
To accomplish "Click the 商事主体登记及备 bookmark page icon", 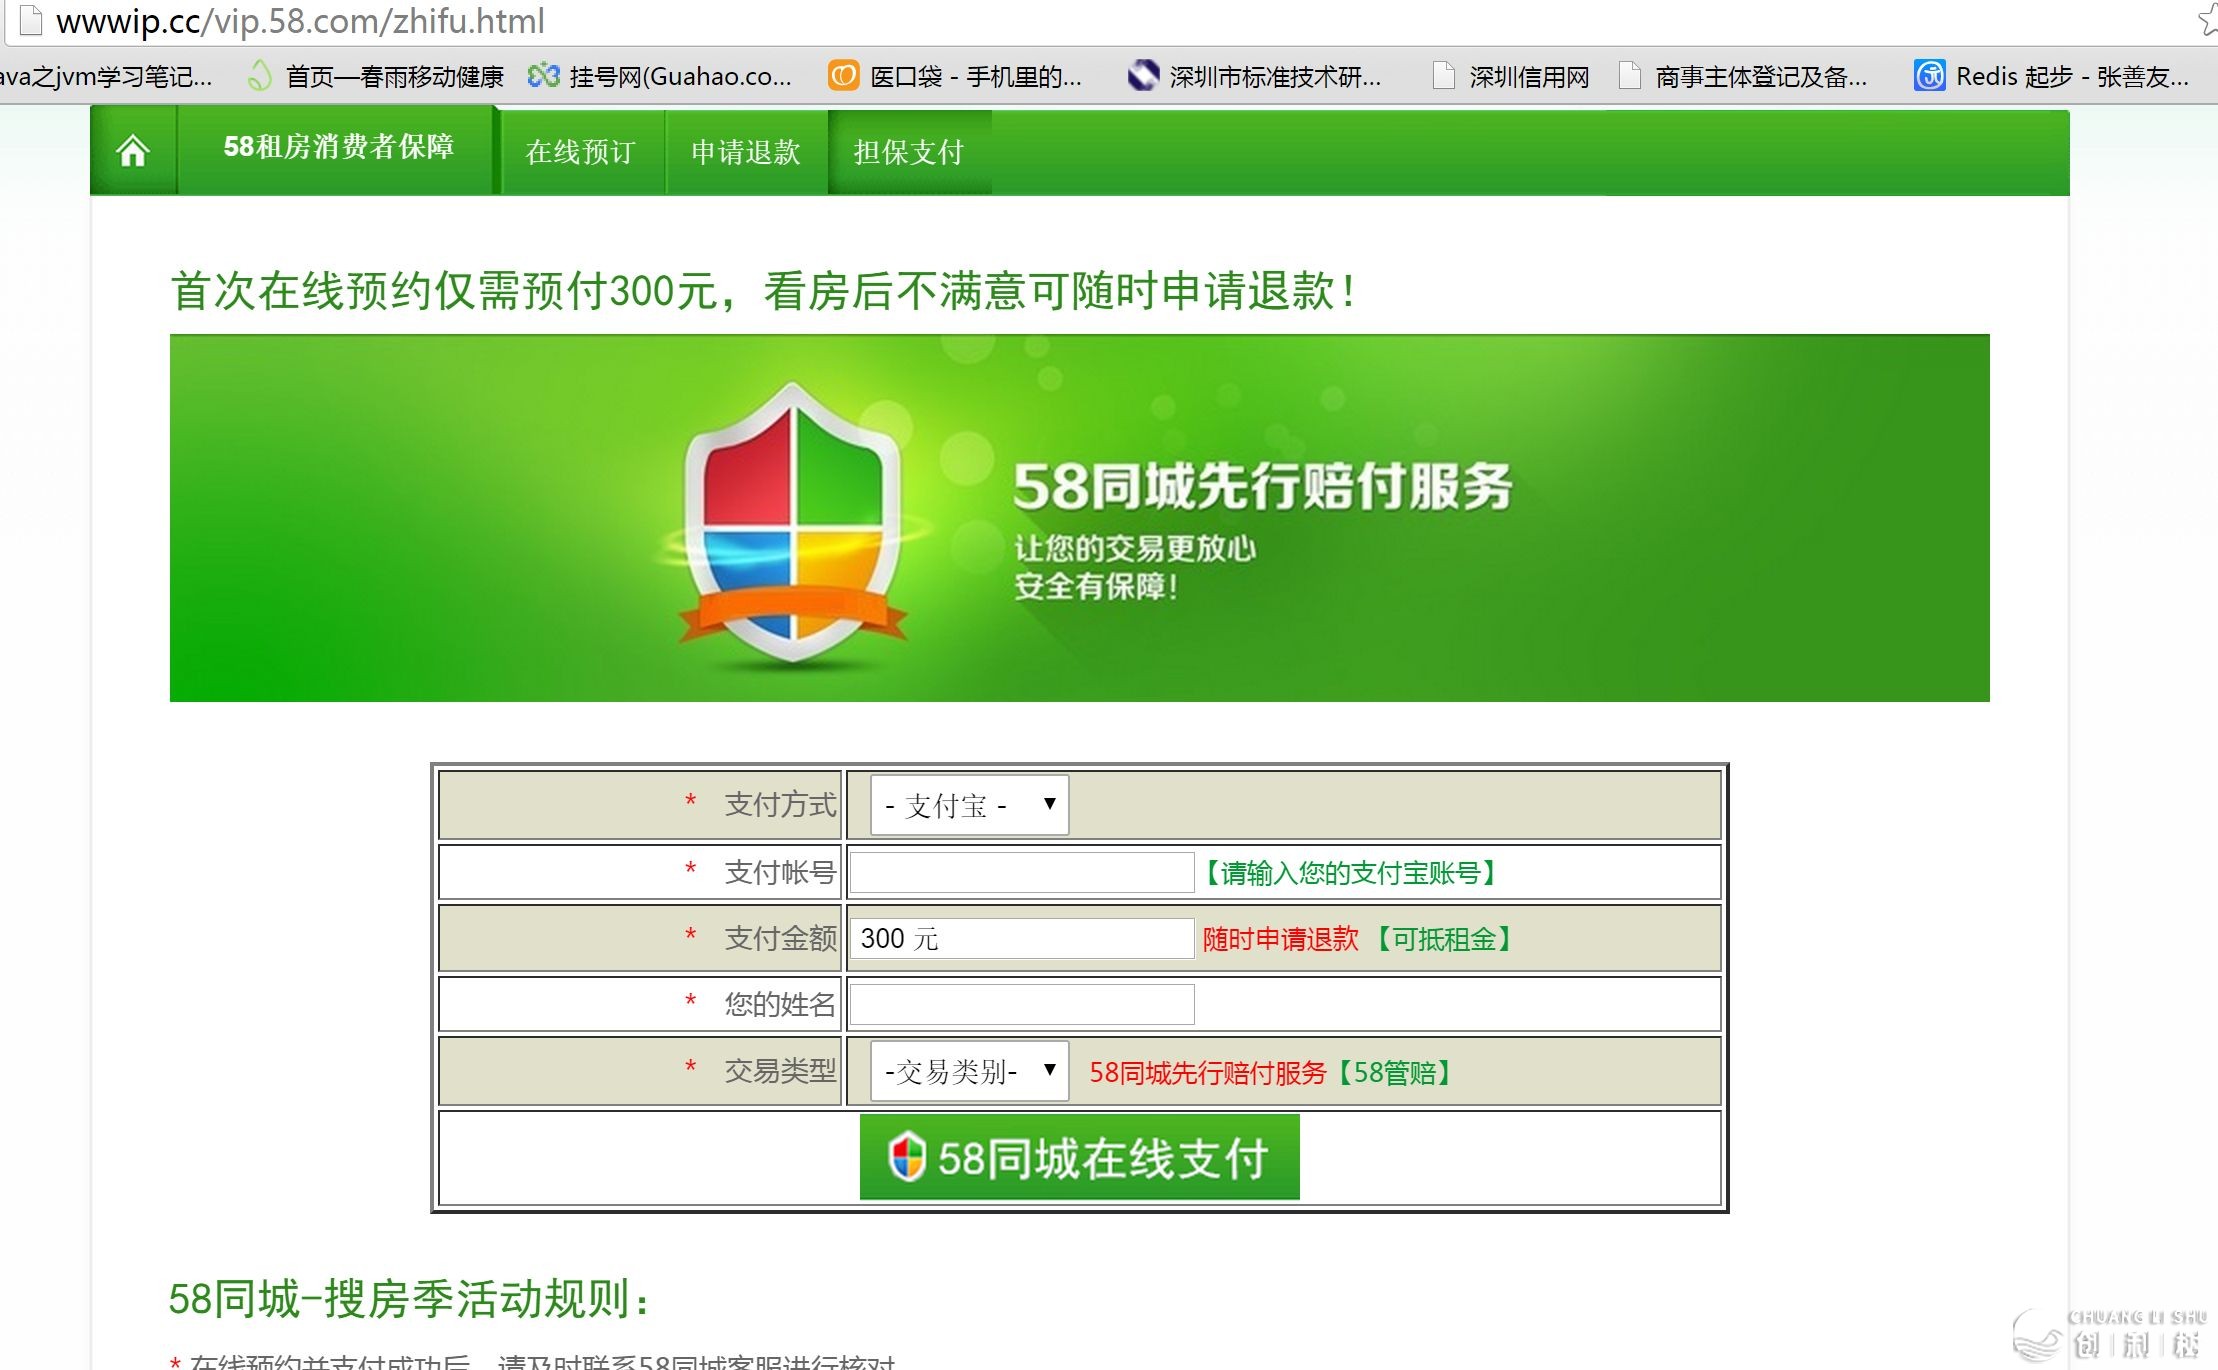I will tap(1629, 76).
